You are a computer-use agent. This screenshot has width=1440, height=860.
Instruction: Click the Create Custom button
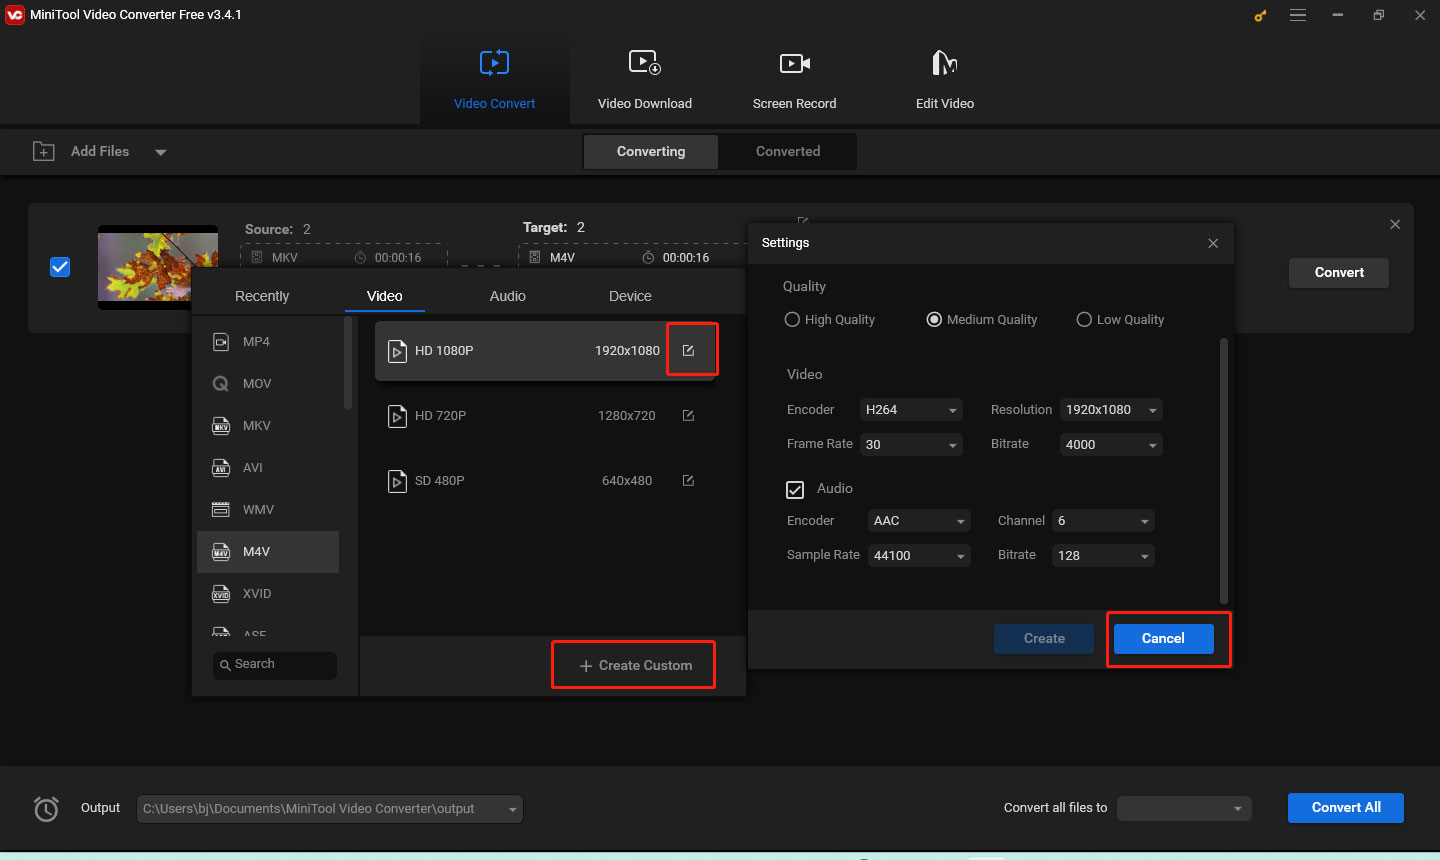click(634, 665)
